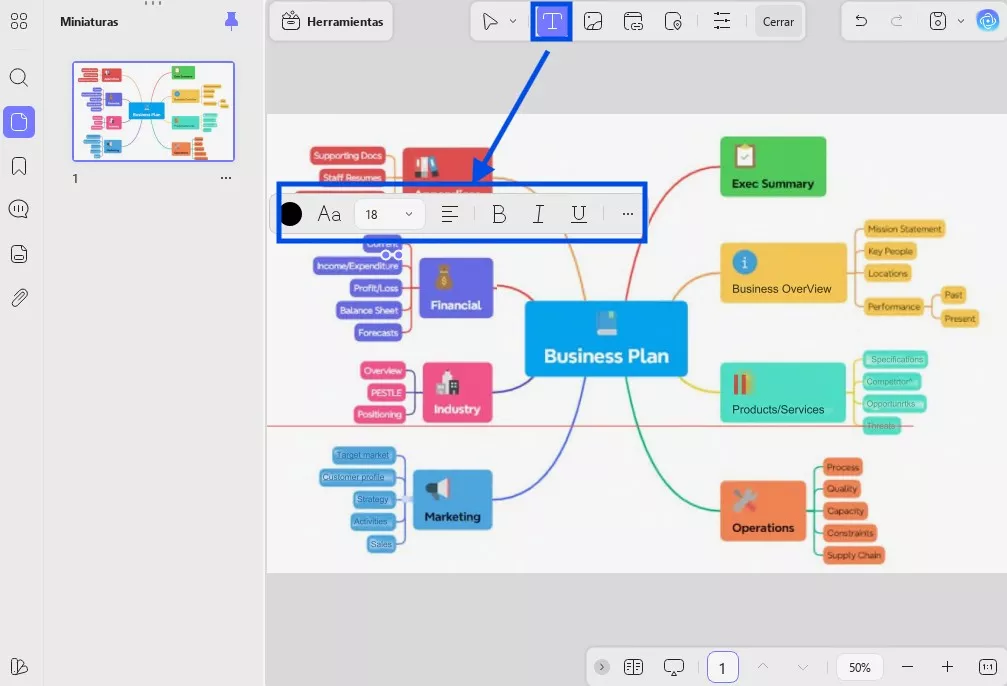
Task: Select the page 1 thumbnail
Action: [x=153, y=111]
